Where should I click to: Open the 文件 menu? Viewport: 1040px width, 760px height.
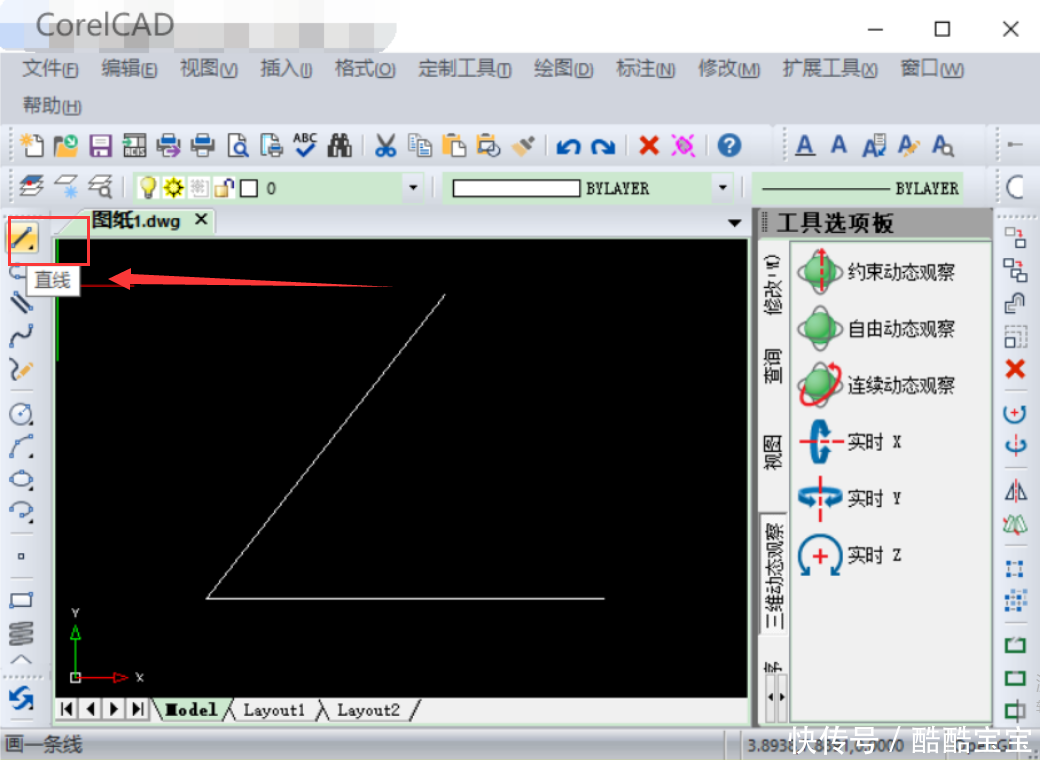pos(50,68)
